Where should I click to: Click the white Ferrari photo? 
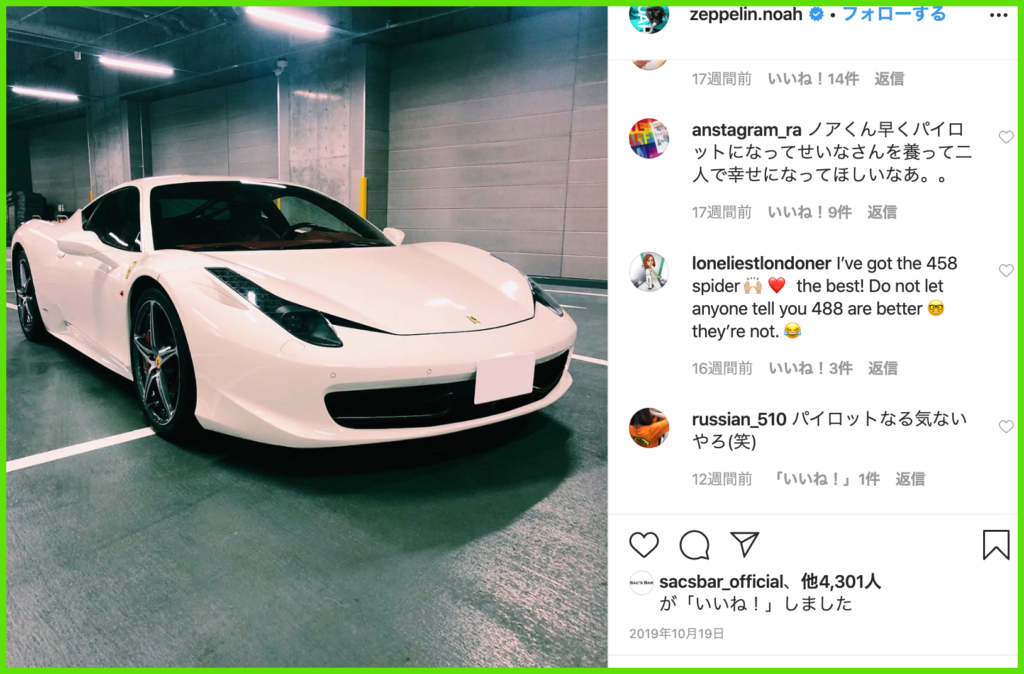coord(307,337)
